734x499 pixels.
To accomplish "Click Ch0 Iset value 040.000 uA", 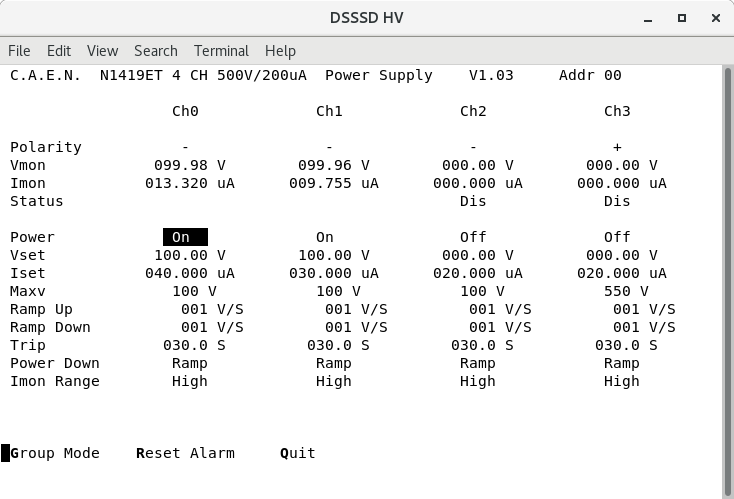I will click(190, 273).
